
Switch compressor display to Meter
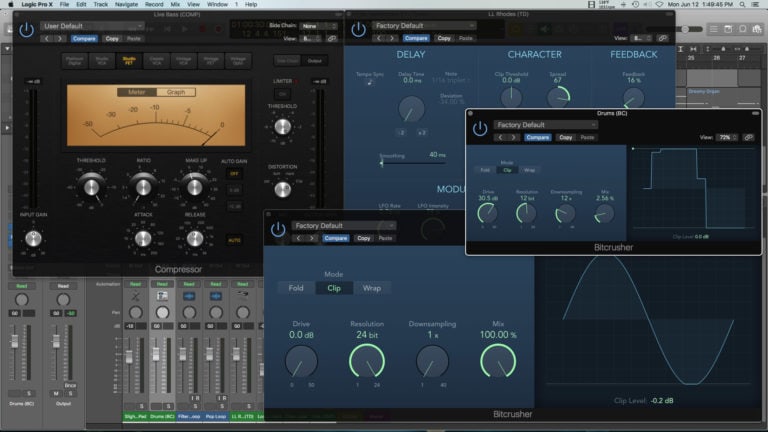point(137,92)
